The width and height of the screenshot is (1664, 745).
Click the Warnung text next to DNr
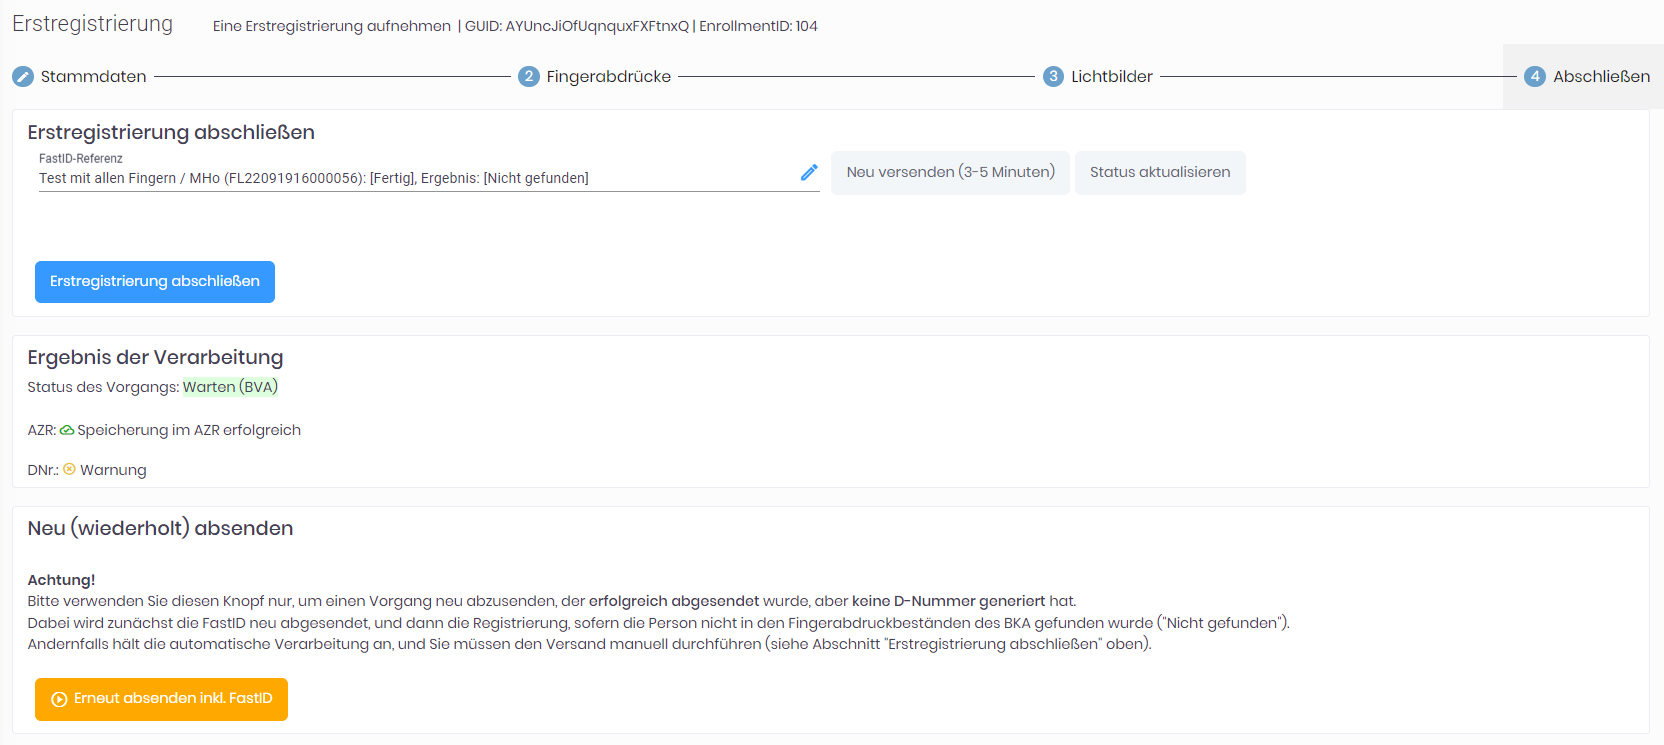click(113, 470)
